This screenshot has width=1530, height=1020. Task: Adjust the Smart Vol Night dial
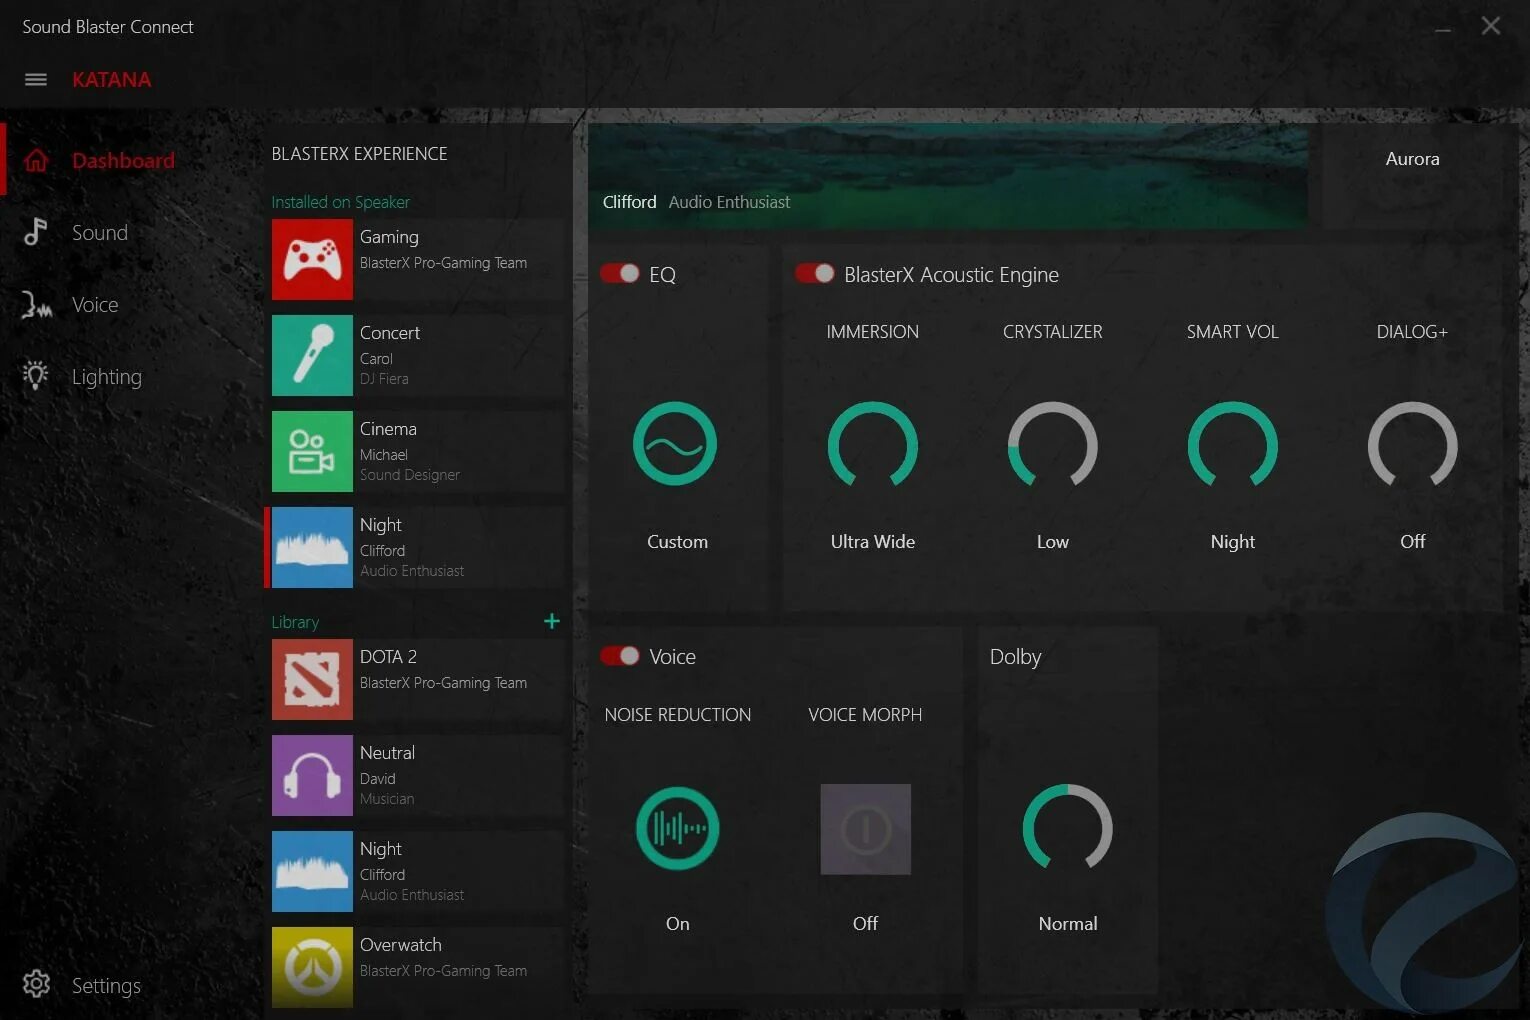[1233, 444]
